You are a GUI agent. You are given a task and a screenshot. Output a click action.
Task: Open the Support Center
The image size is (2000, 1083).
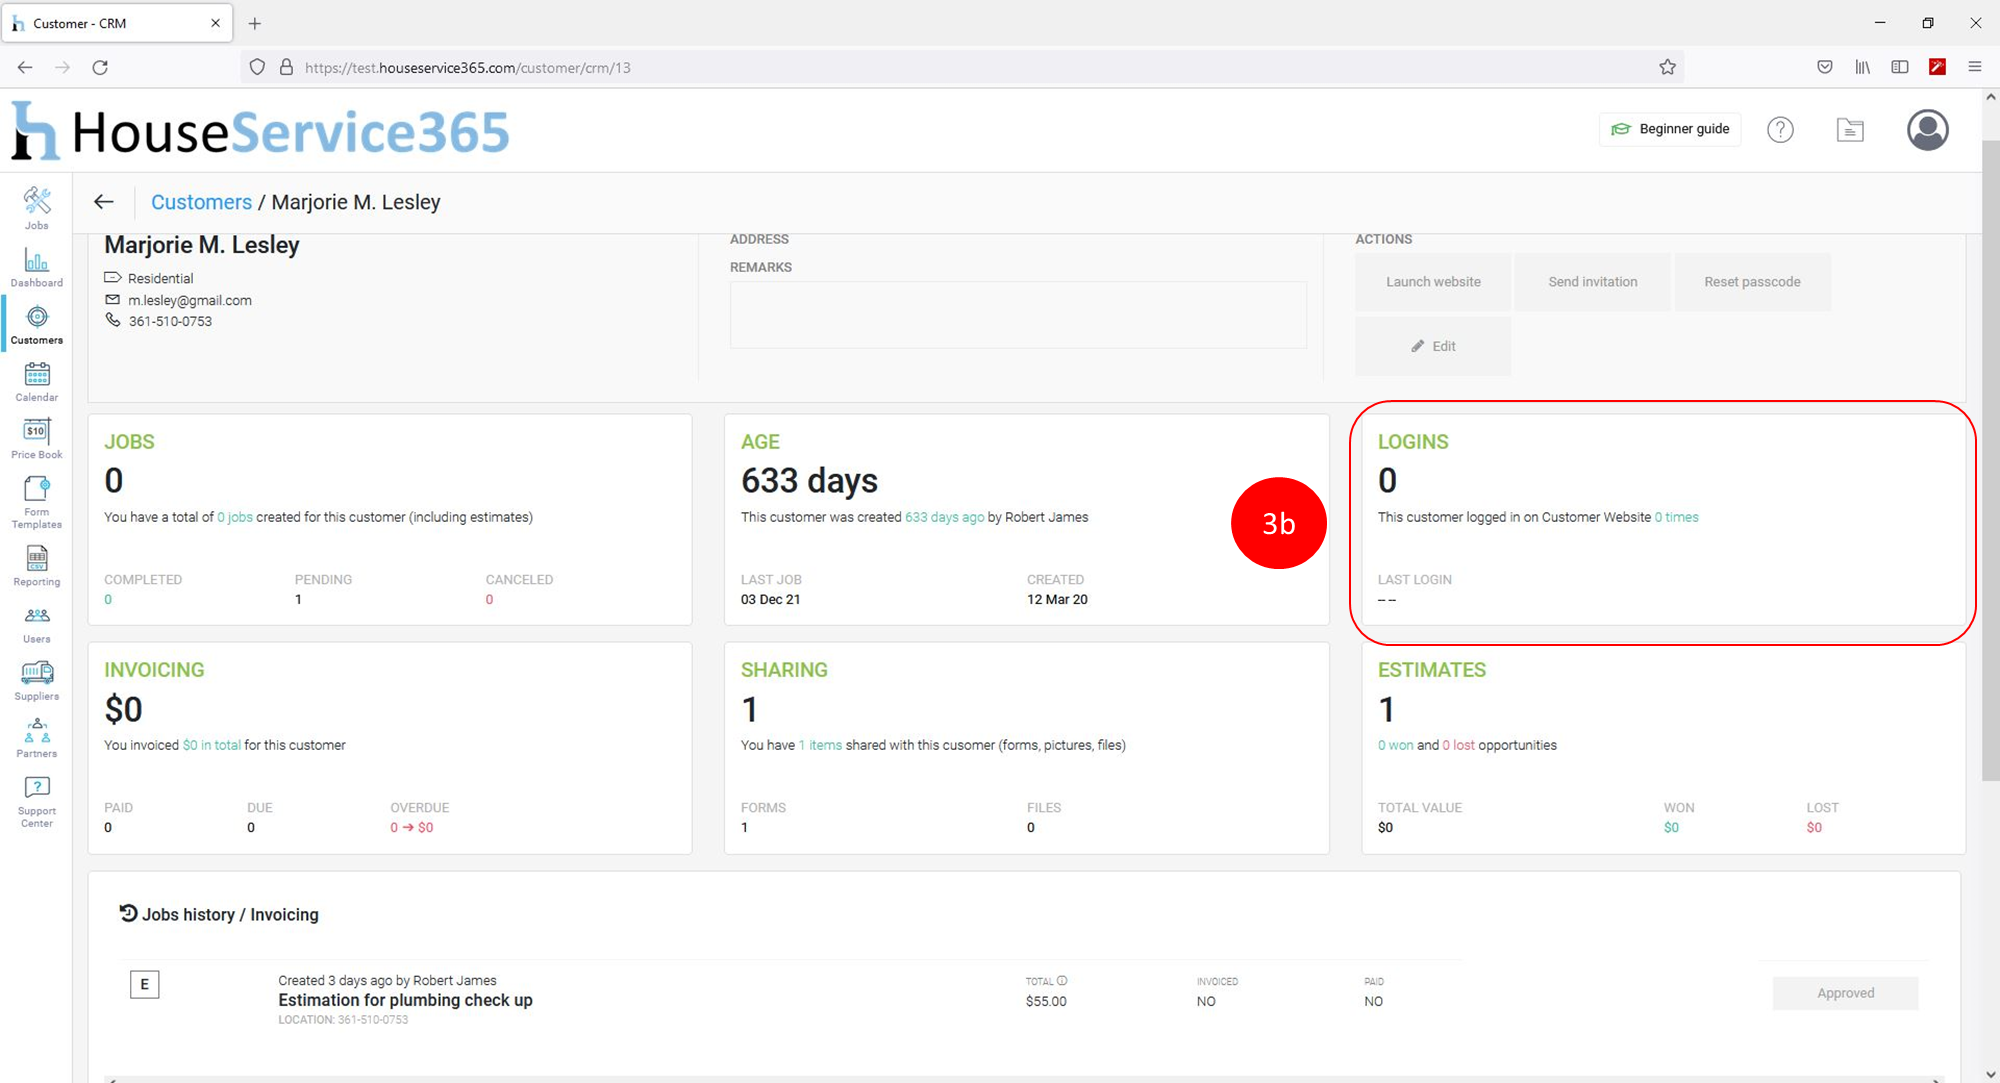click(x=37, y=800)
